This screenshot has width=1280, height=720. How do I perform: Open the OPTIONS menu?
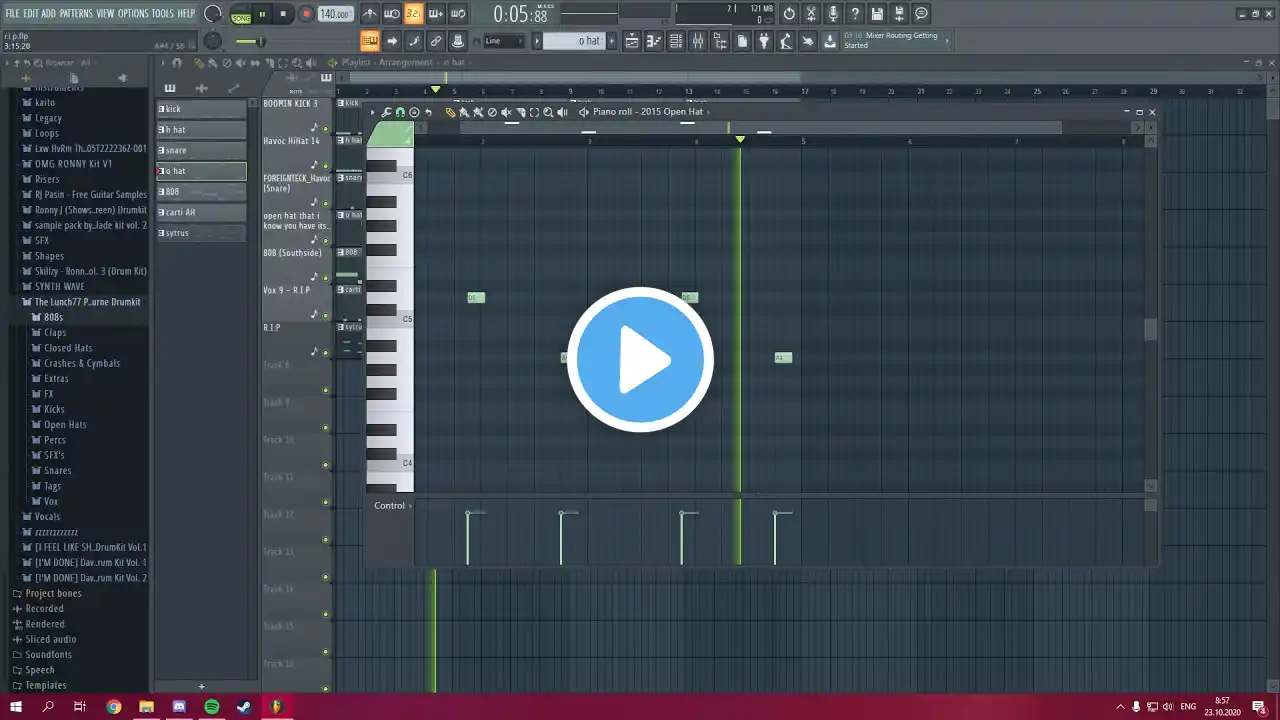pyautogui.click(x=133, y=13)
